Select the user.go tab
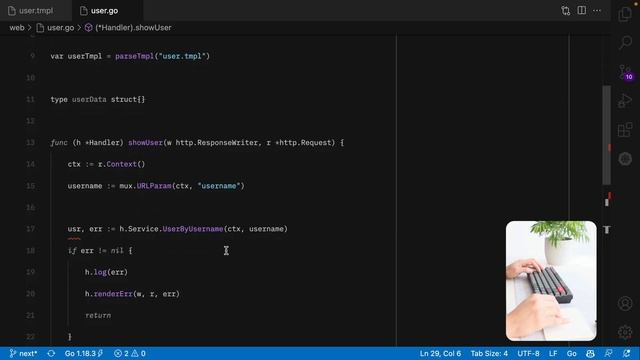Viewport: 640px width, 360px height. click(x=104, y=11)
